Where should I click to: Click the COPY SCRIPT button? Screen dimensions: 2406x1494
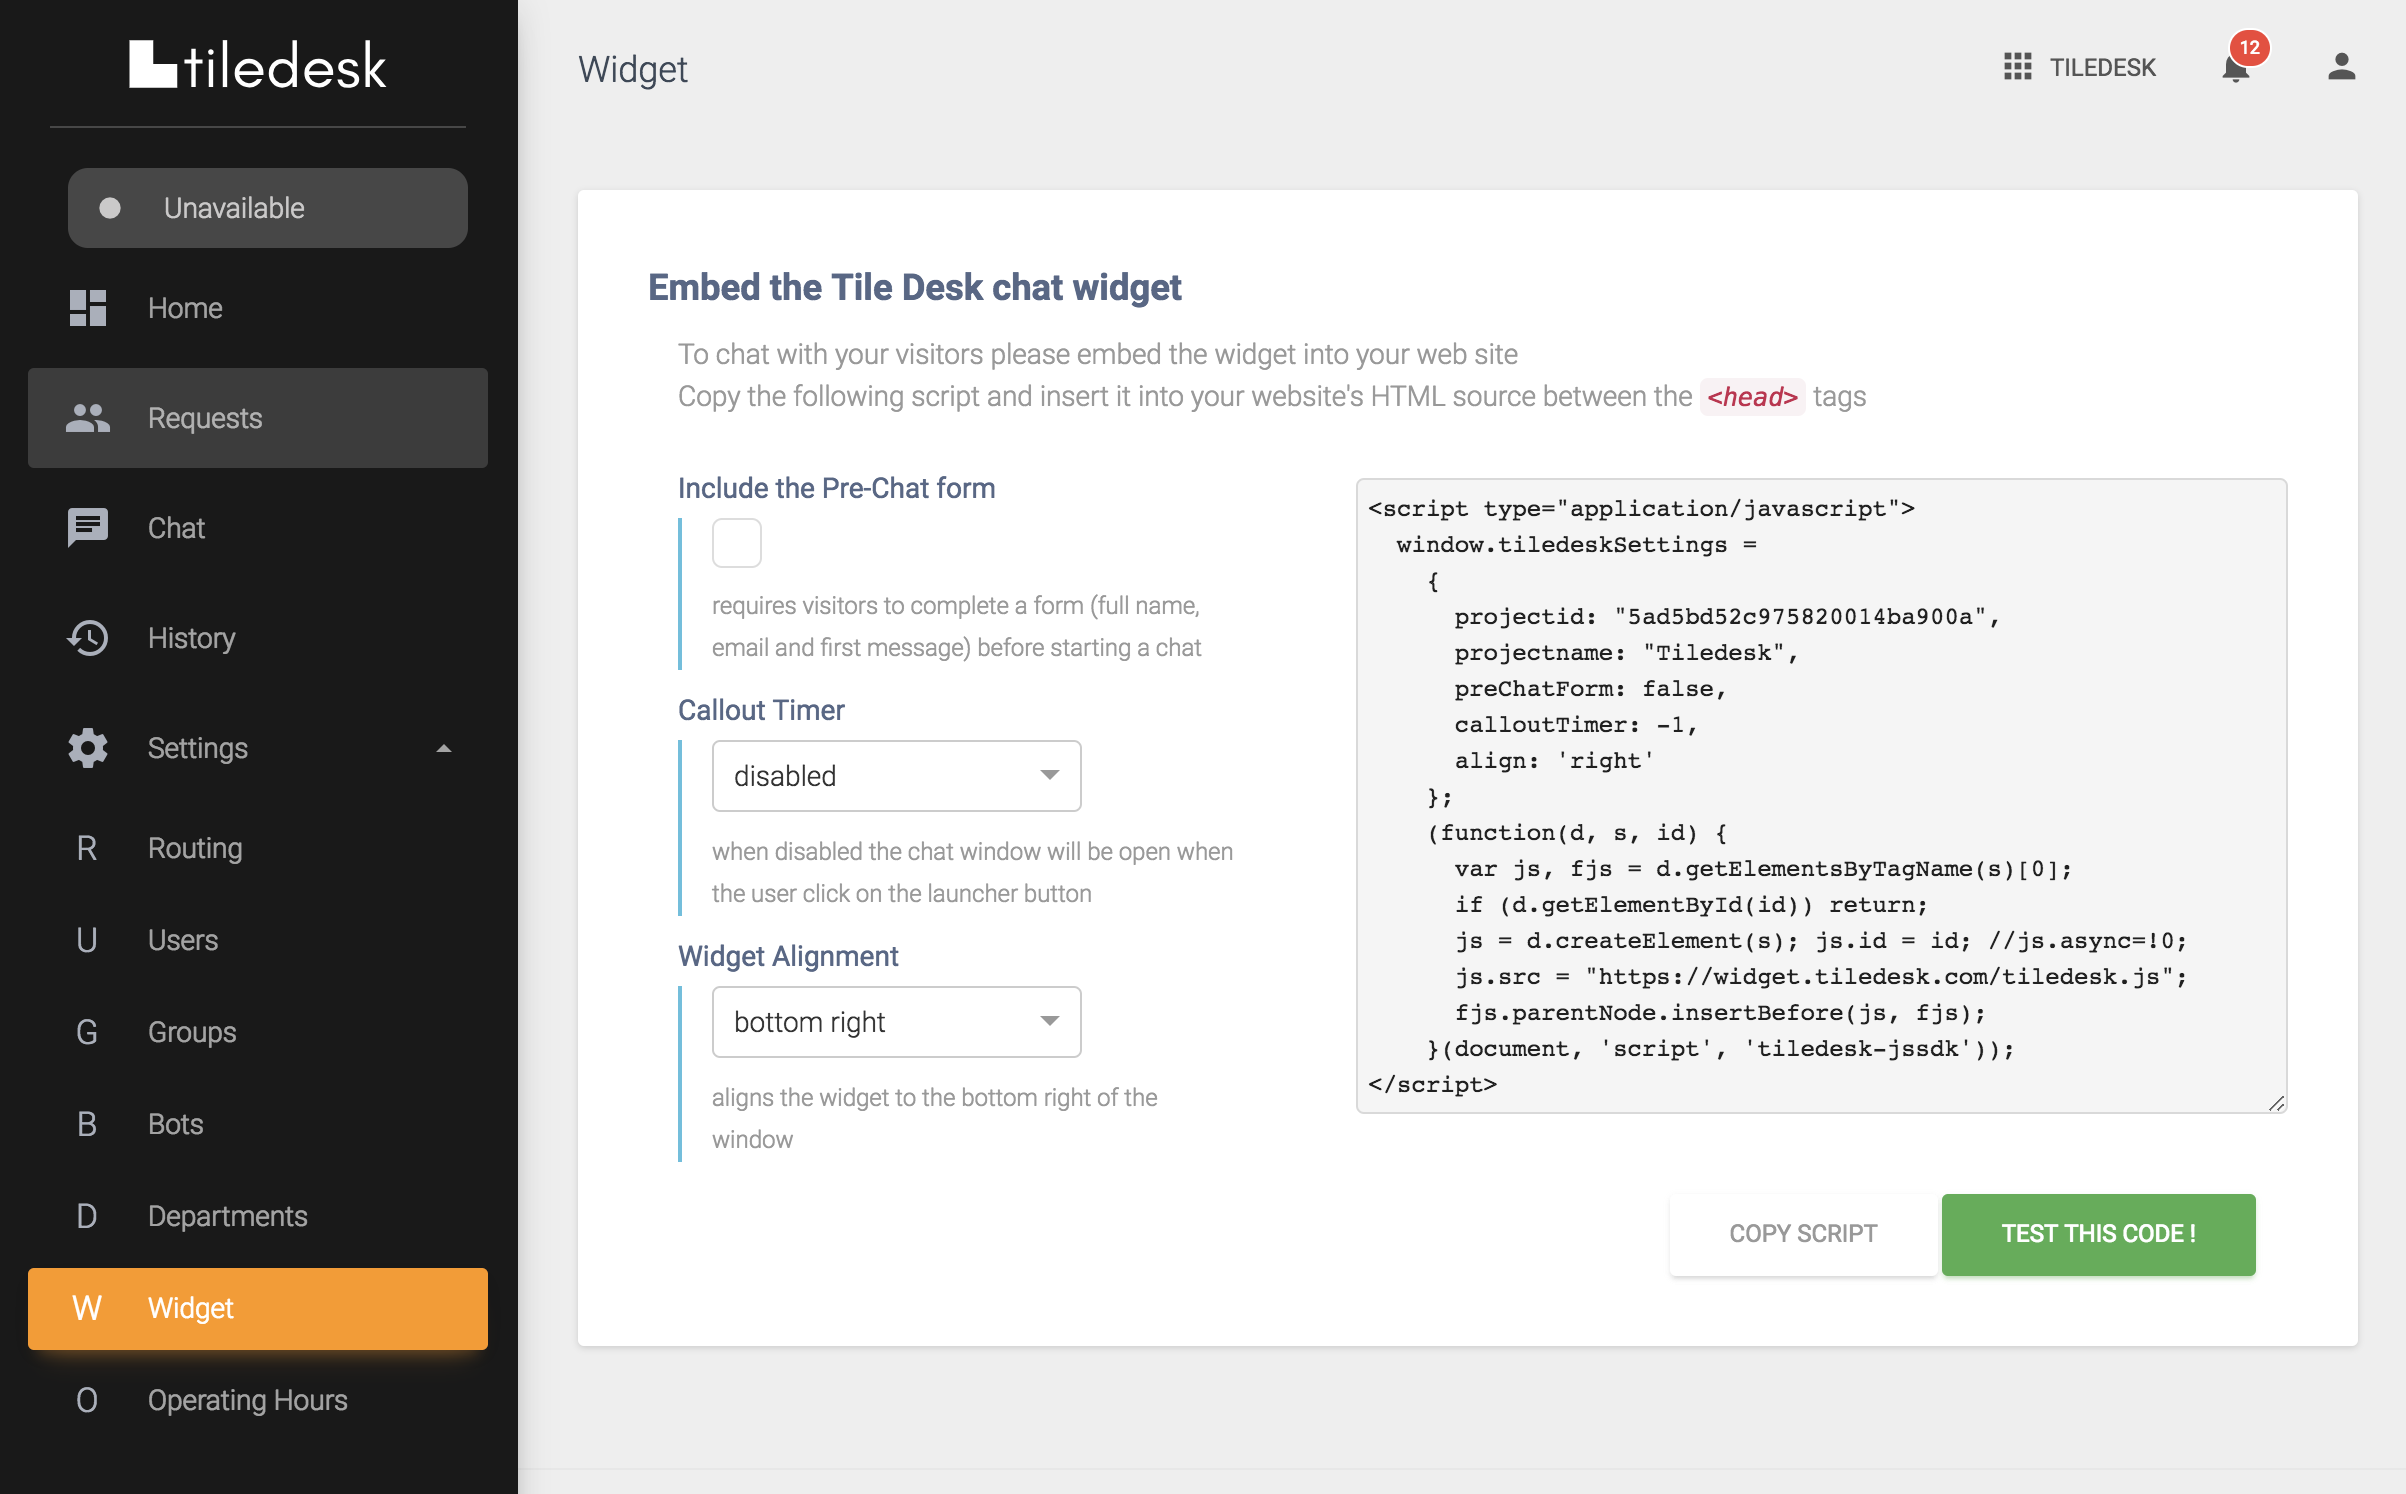[x=1803, y=1234]
